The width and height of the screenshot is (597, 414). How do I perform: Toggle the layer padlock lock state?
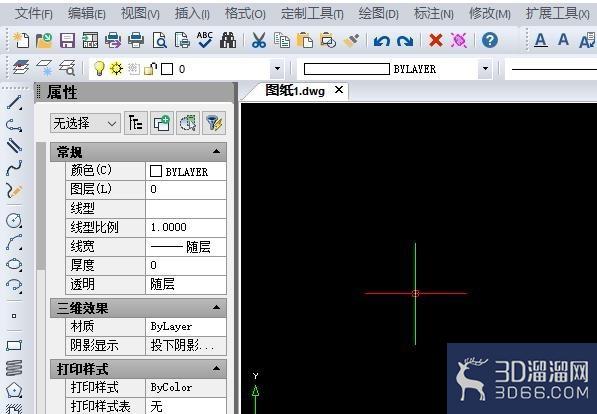click(151, 69)
